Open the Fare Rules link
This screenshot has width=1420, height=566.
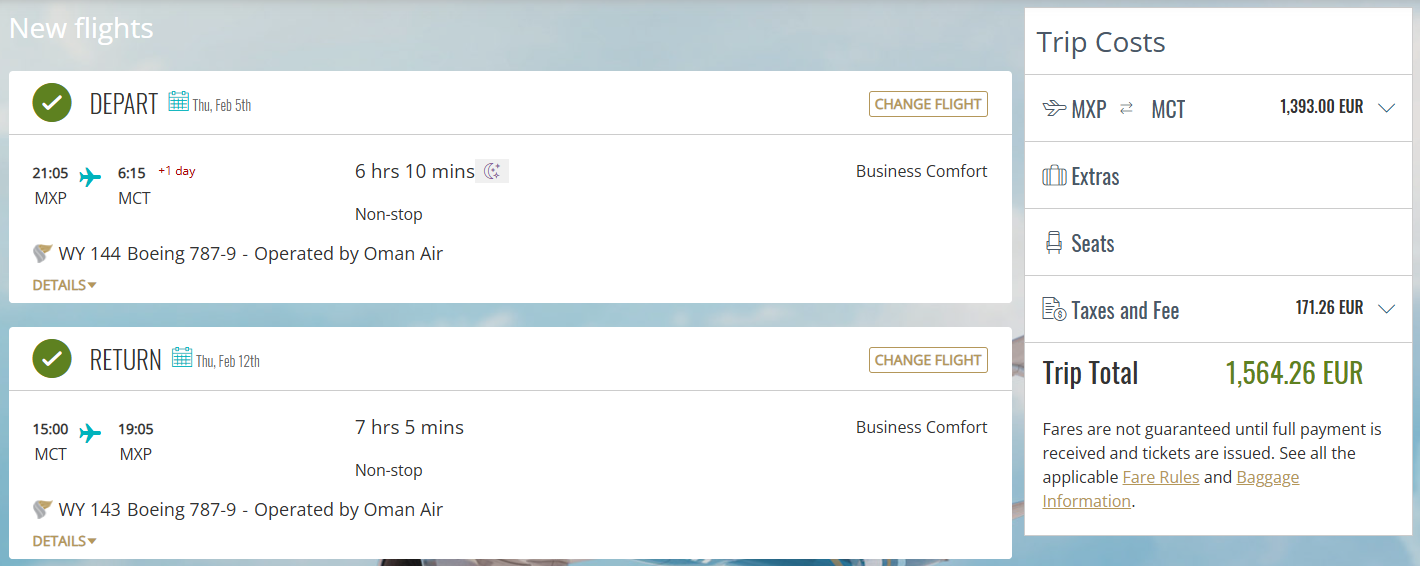[x=1160, y=477]
